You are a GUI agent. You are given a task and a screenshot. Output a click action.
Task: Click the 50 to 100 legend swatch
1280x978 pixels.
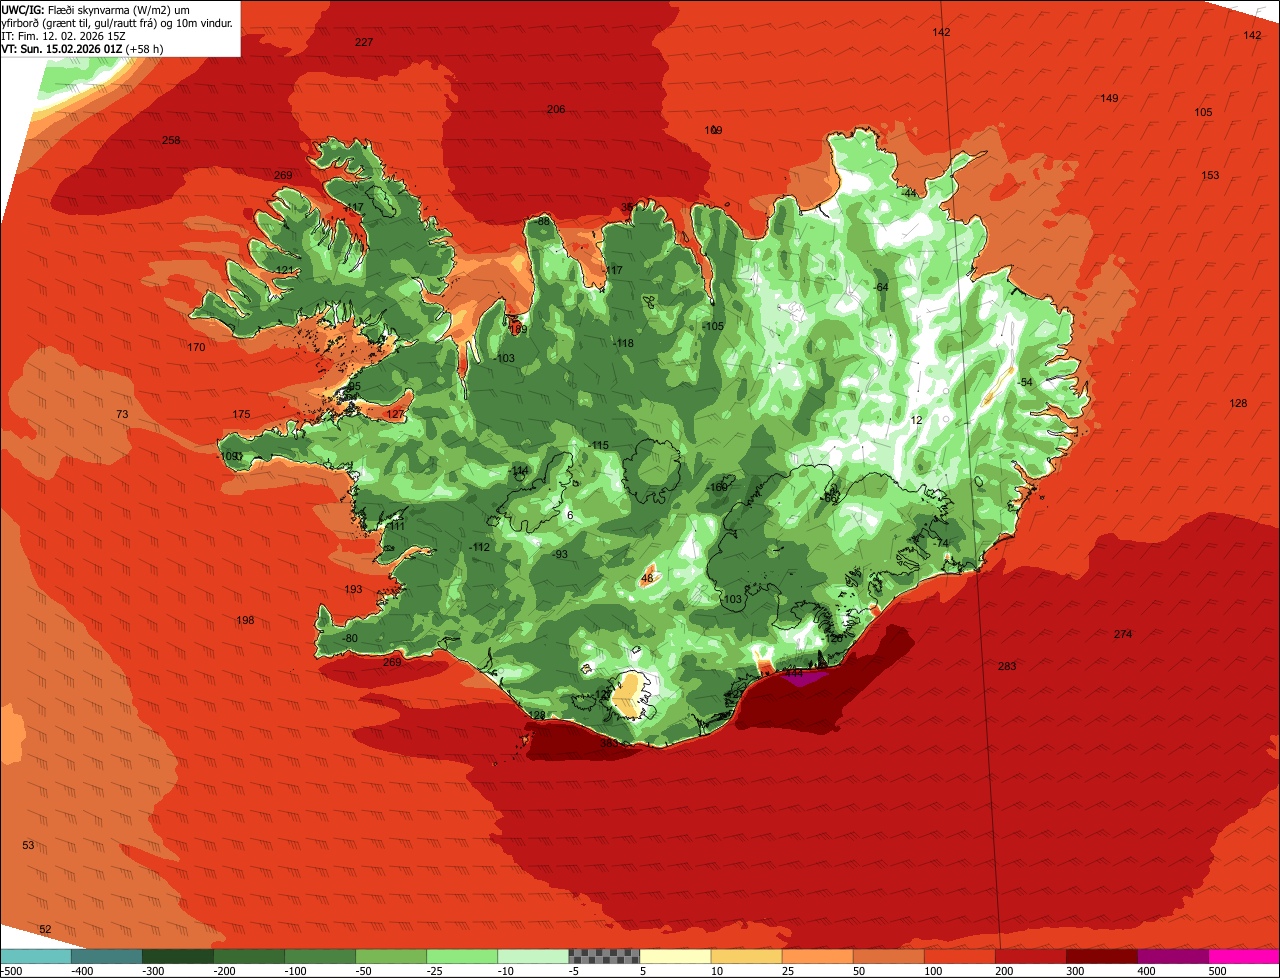coord(888,956)
